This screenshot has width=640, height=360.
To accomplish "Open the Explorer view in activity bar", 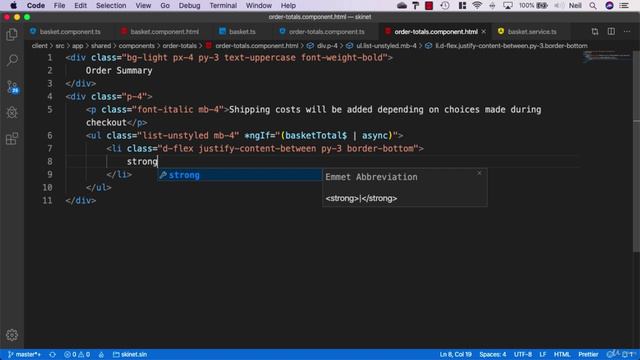I will [x=12, y=35].
